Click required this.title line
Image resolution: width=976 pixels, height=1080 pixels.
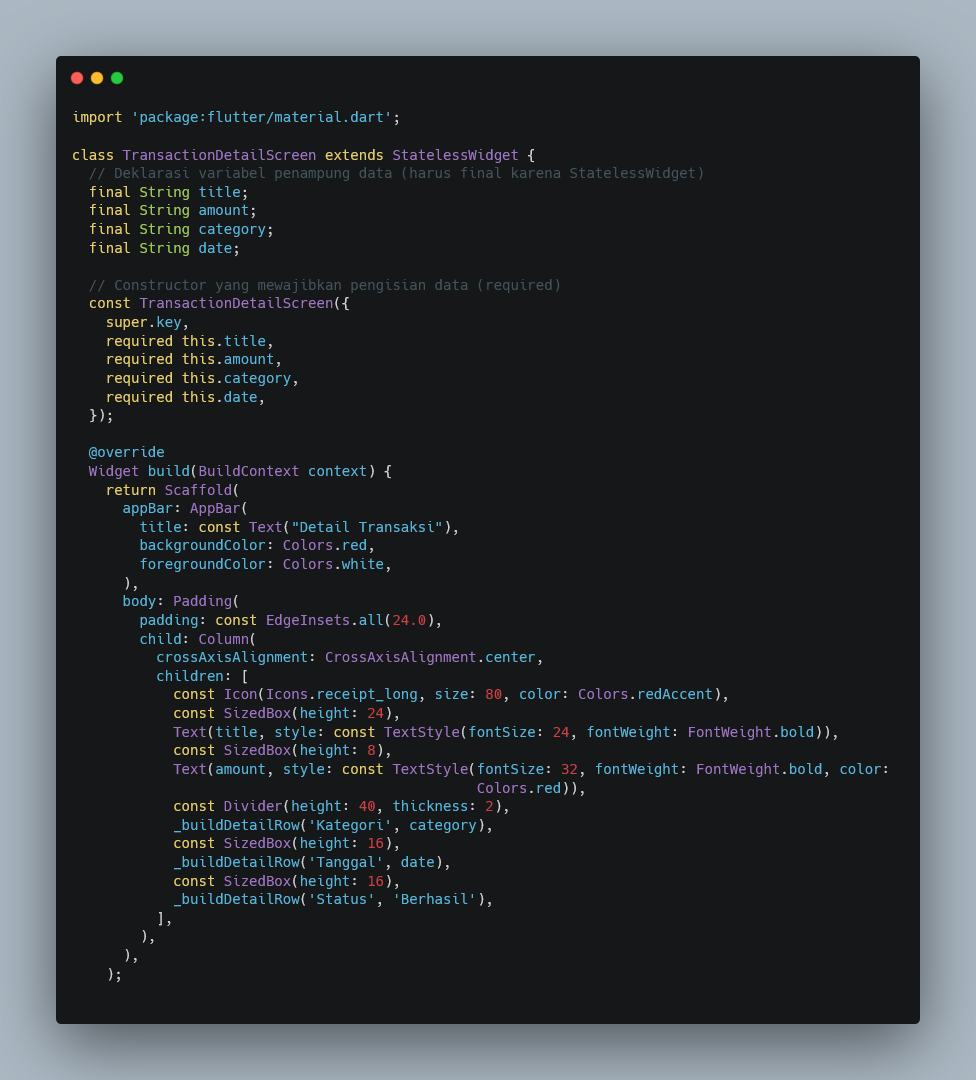coord(189,341)
